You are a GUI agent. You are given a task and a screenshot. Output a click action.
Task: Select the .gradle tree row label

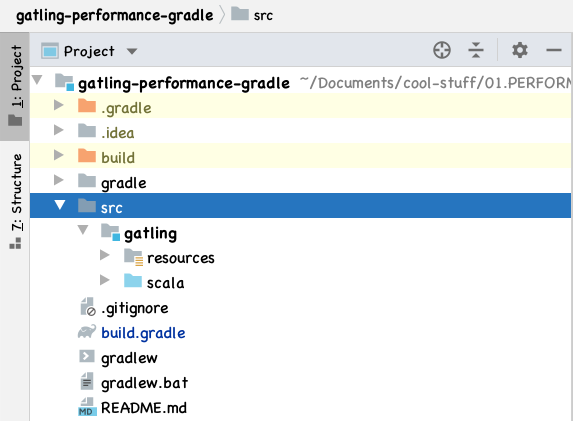click(x=126, y=108)
